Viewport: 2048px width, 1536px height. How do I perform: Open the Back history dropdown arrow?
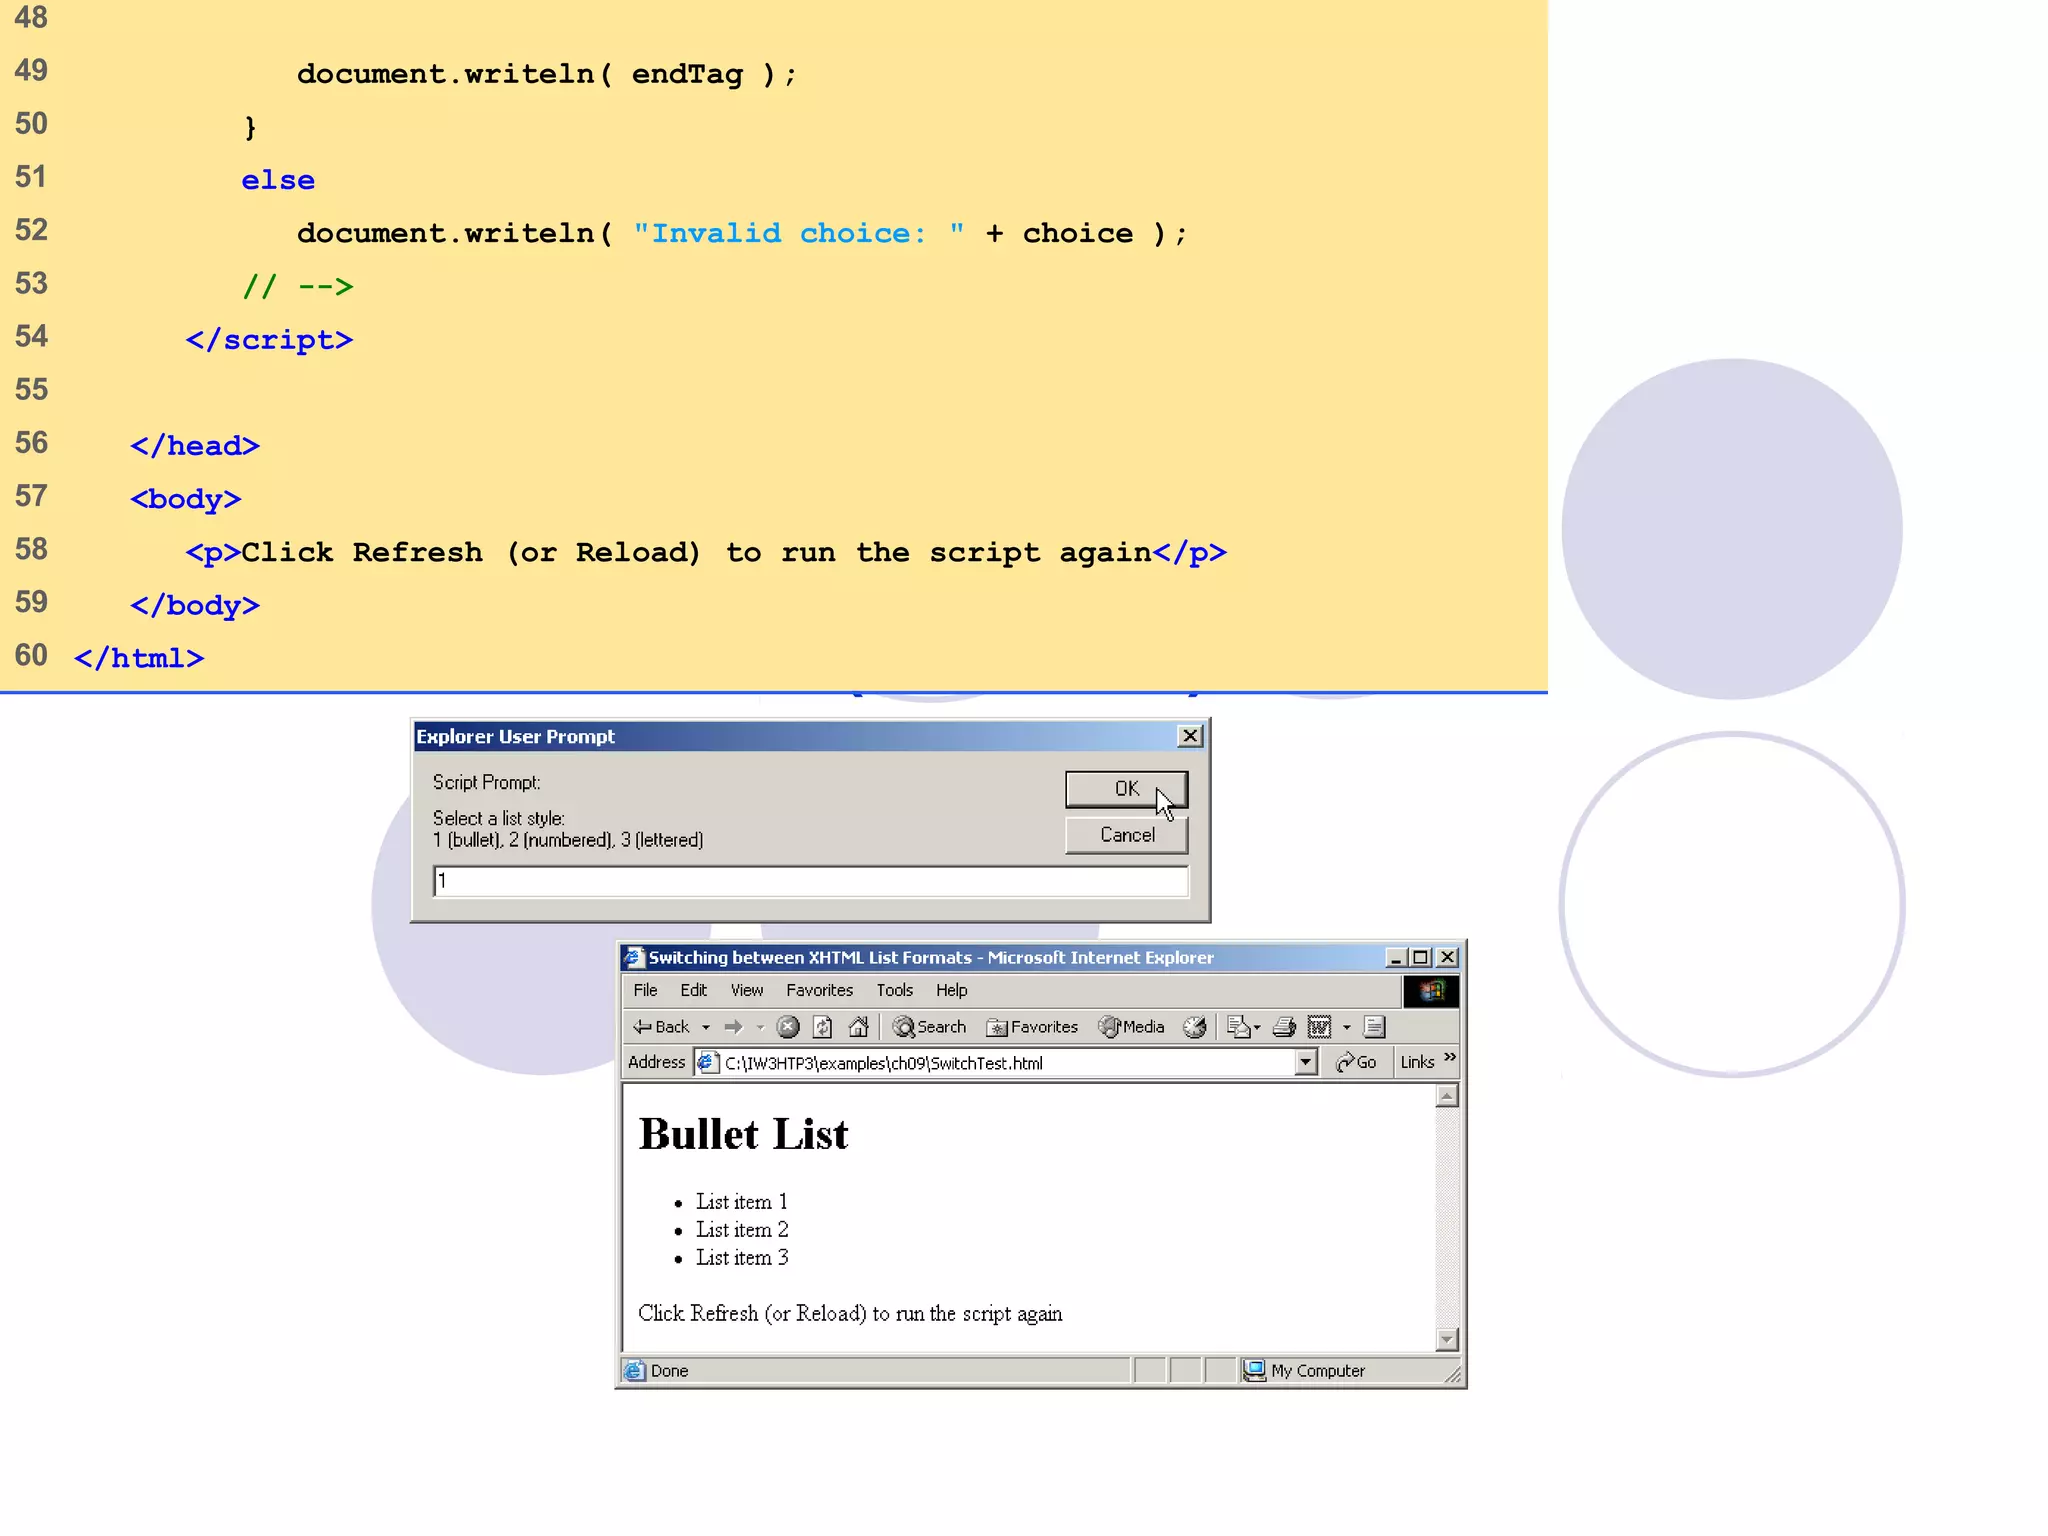pos(706,1028)
